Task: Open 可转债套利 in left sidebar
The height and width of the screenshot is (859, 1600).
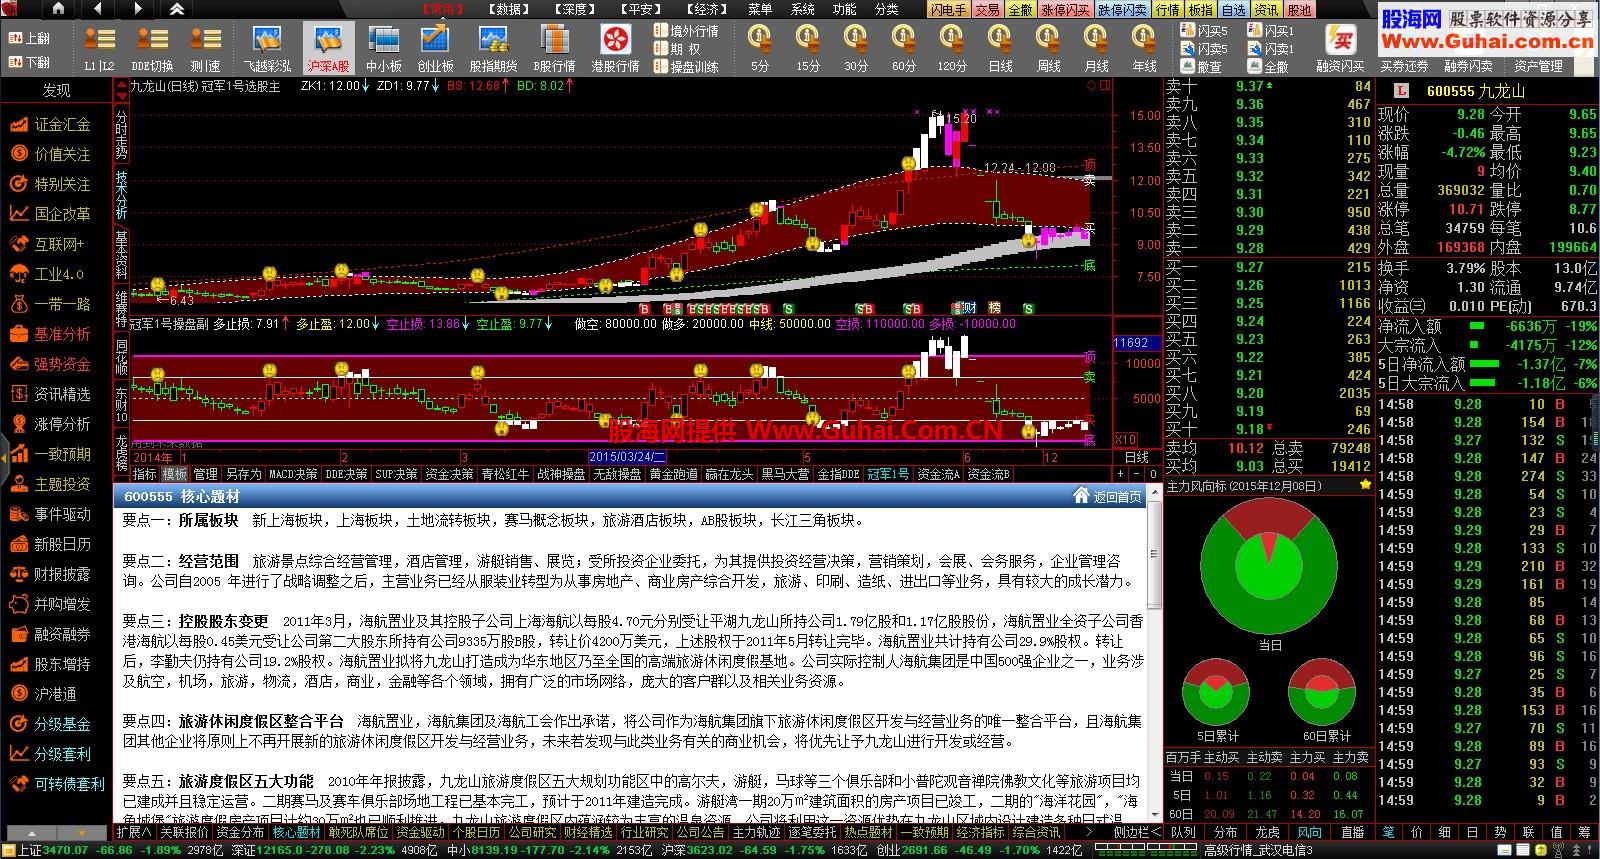Action: point(57,784)
